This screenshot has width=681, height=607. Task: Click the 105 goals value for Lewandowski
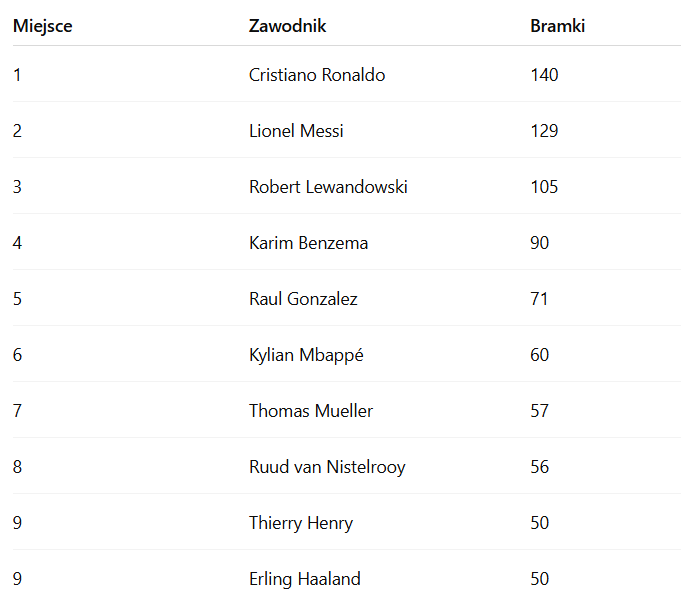(544, 187)
